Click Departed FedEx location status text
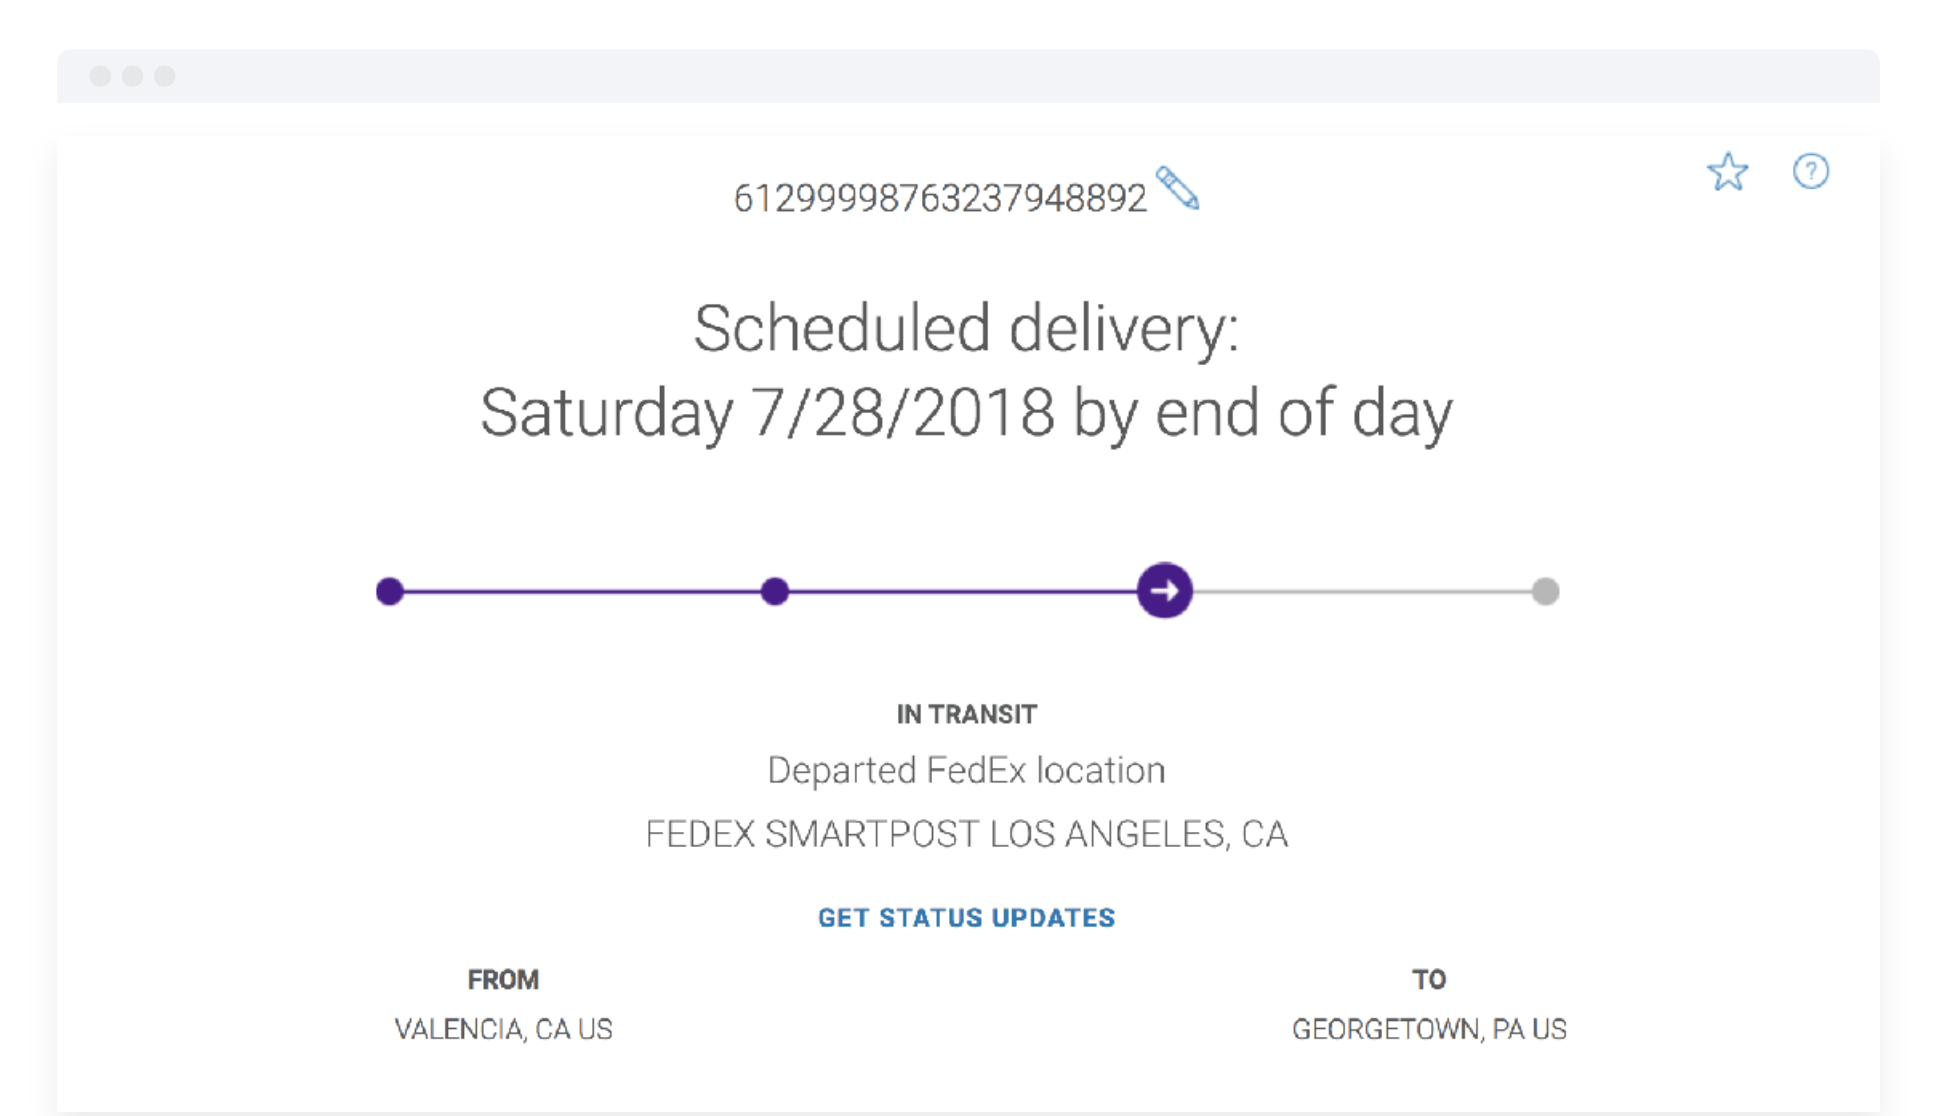The height and width of the screenshot is (1116, 1938). [966, 770]
